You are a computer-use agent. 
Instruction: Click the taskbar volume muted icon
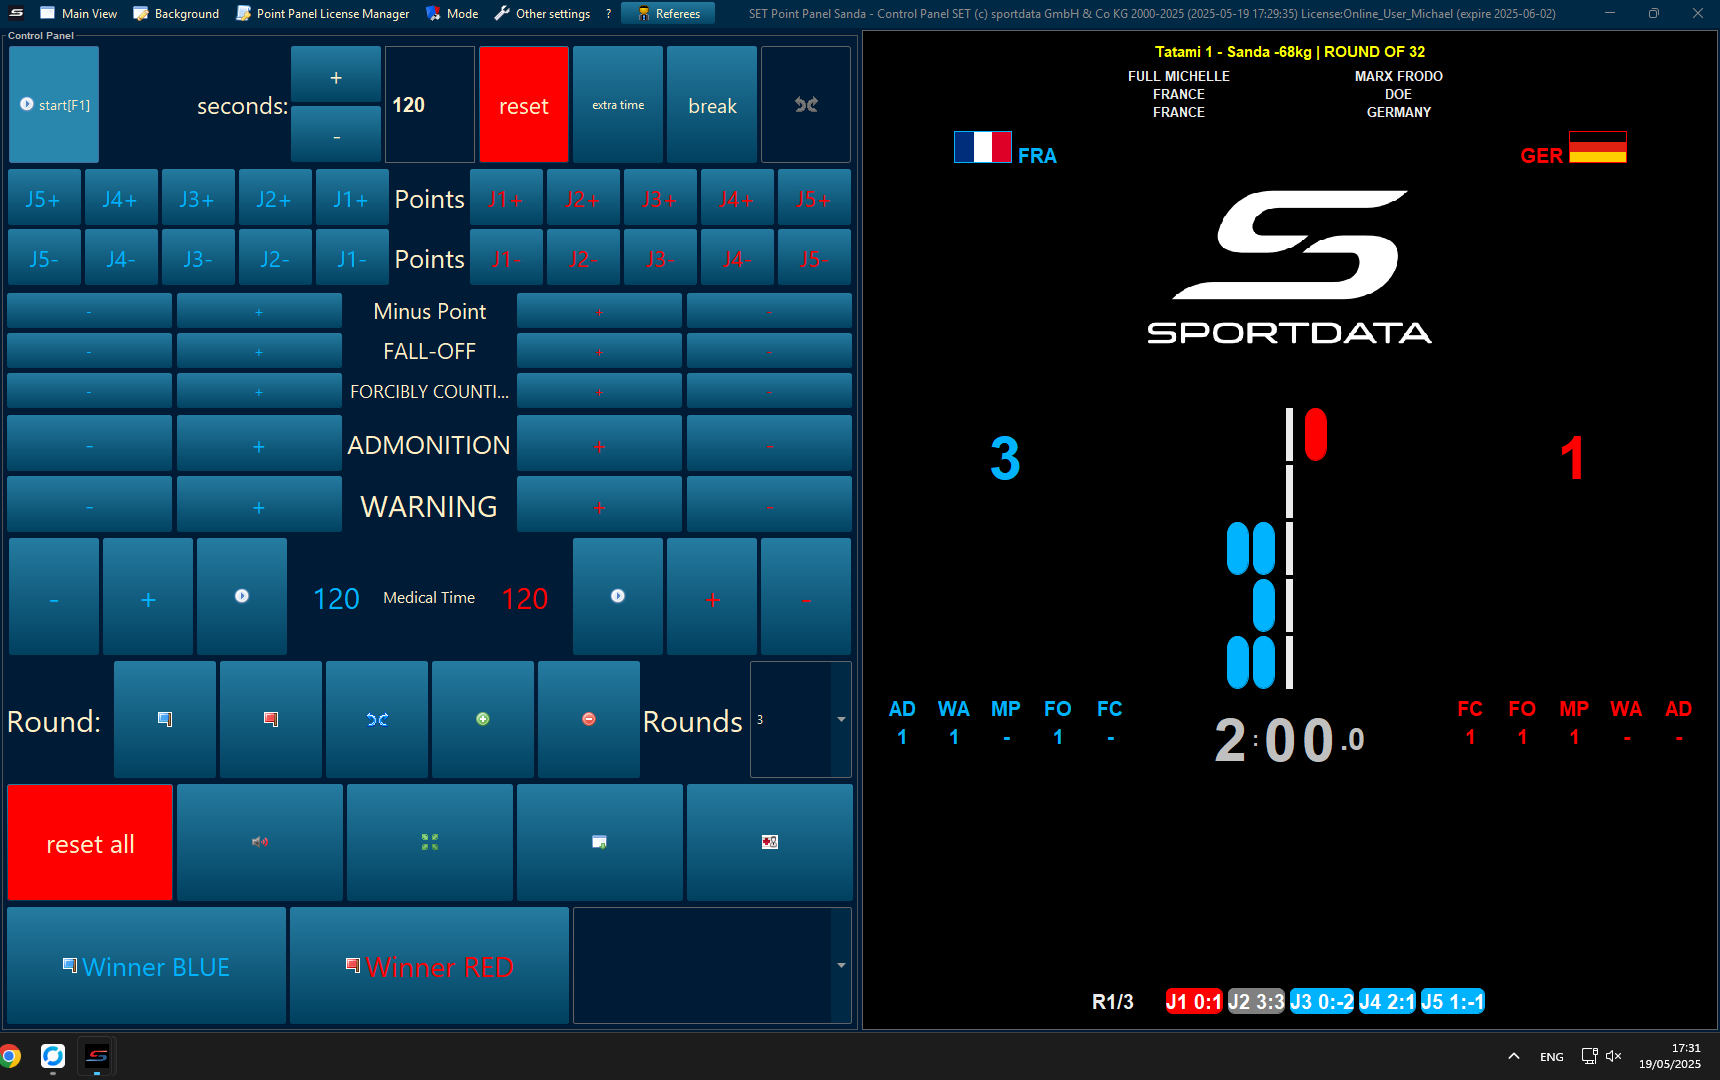[1614, 1056]
